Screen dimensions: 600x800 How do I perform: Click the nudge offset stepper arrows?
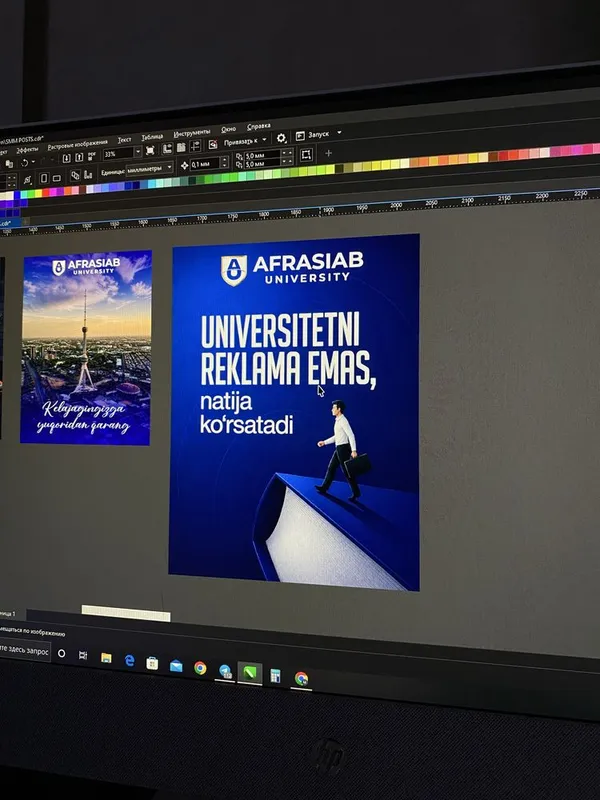pyautogui.click(x=224, y=162)
